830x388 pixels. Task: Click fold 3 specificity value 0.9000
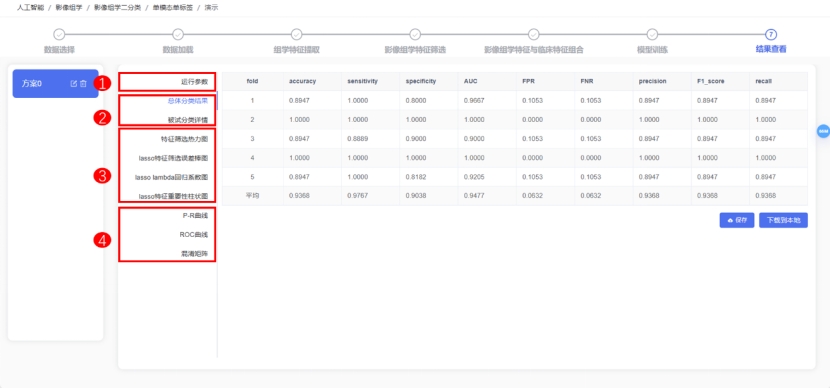tap(416, 139)
